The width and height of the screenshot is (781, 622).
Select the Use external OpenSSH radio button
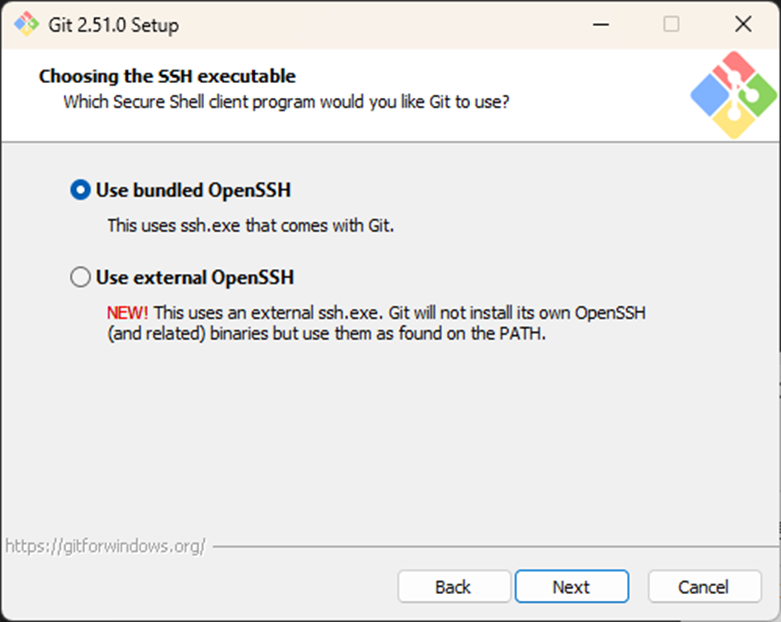(x=80, y=278)
